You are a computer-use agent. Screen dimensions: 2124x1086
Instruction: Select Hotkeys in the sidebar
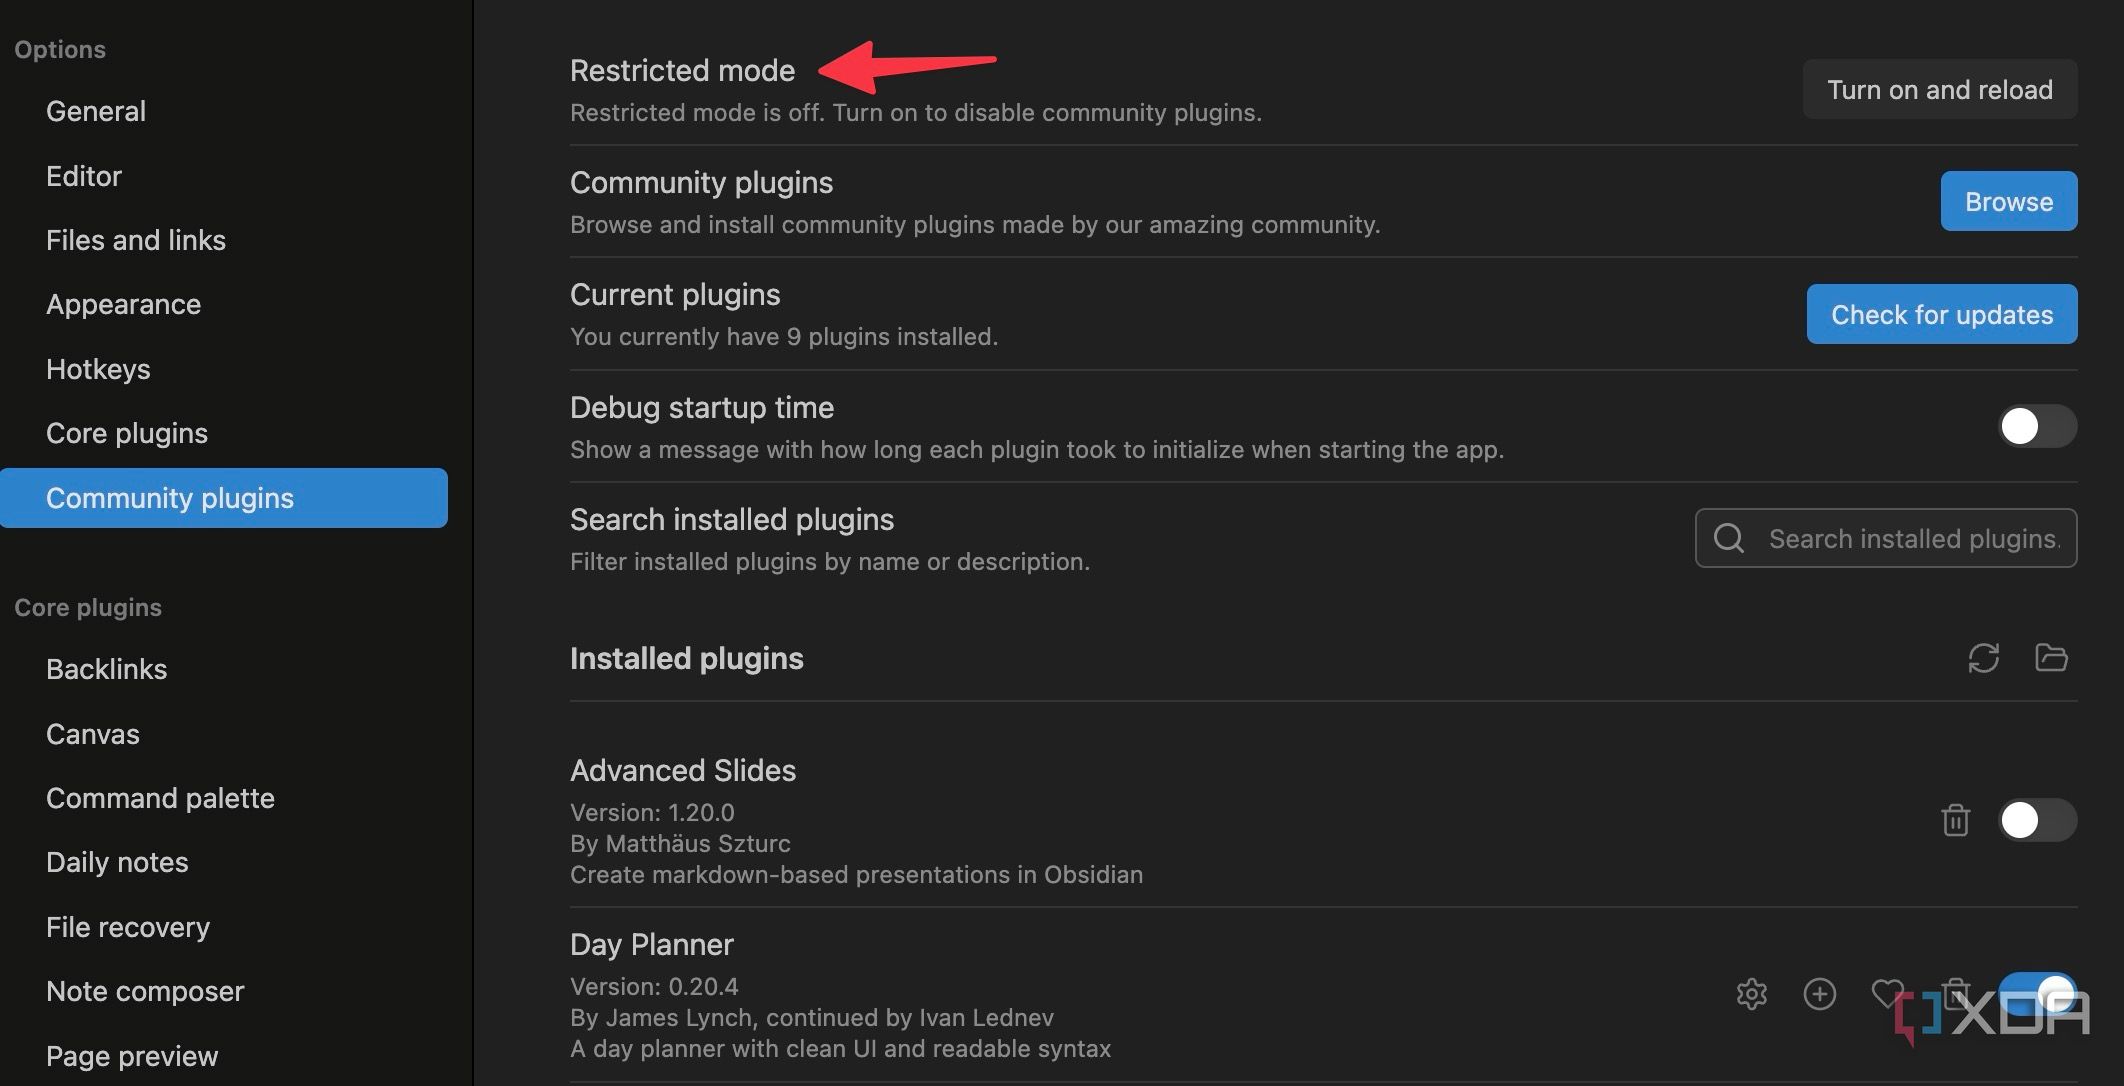coord(98,369)
